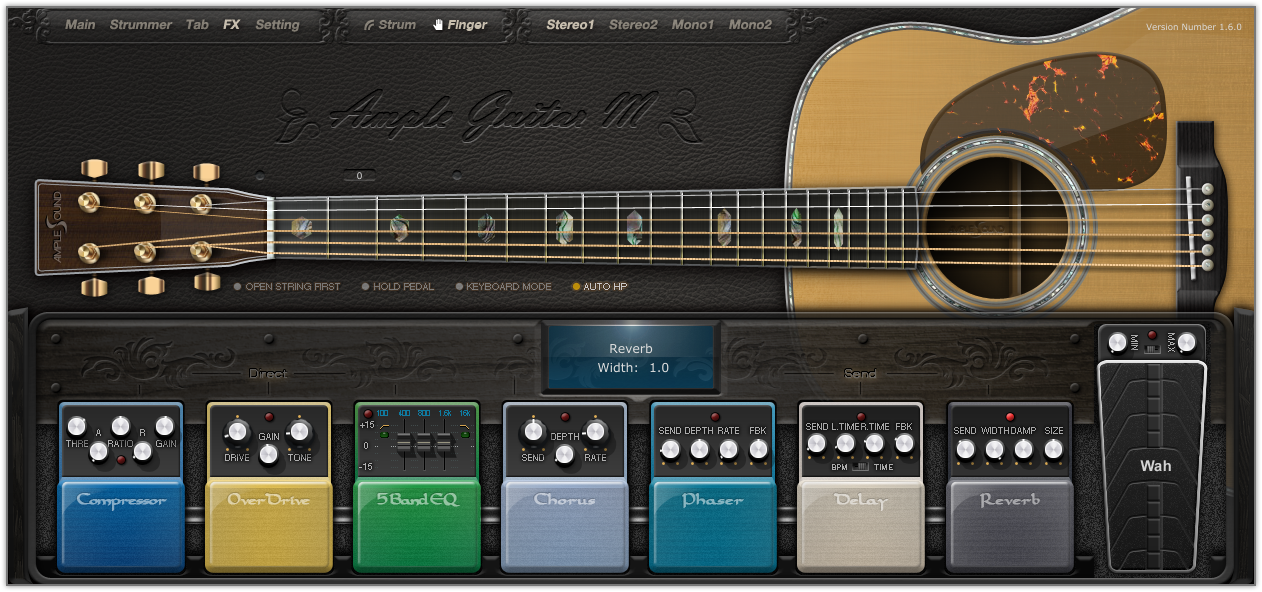Toggle the Chorus power LED

565,417
